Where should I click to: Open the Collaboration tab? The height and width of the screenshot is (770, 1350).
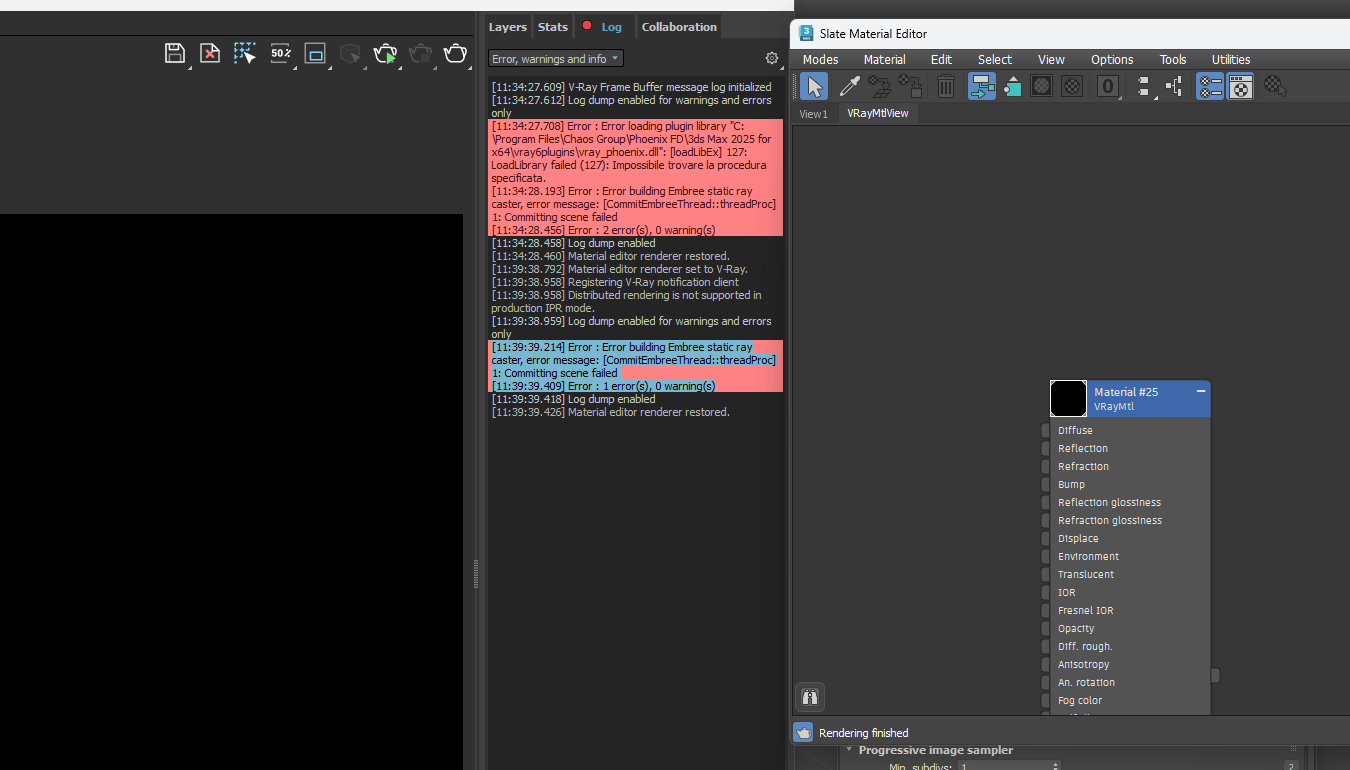(679, 27)
